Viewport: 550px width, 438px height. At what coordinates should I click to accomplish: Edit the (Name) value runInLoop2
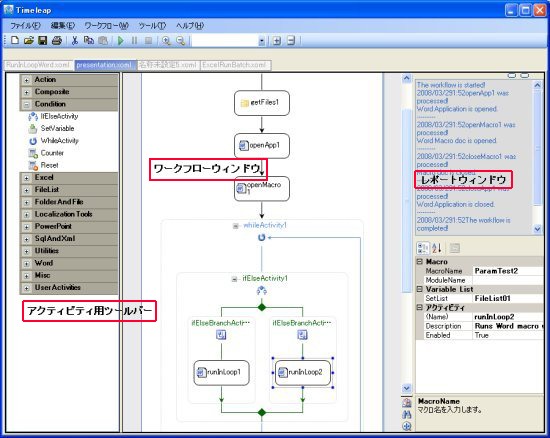(508, 317)
